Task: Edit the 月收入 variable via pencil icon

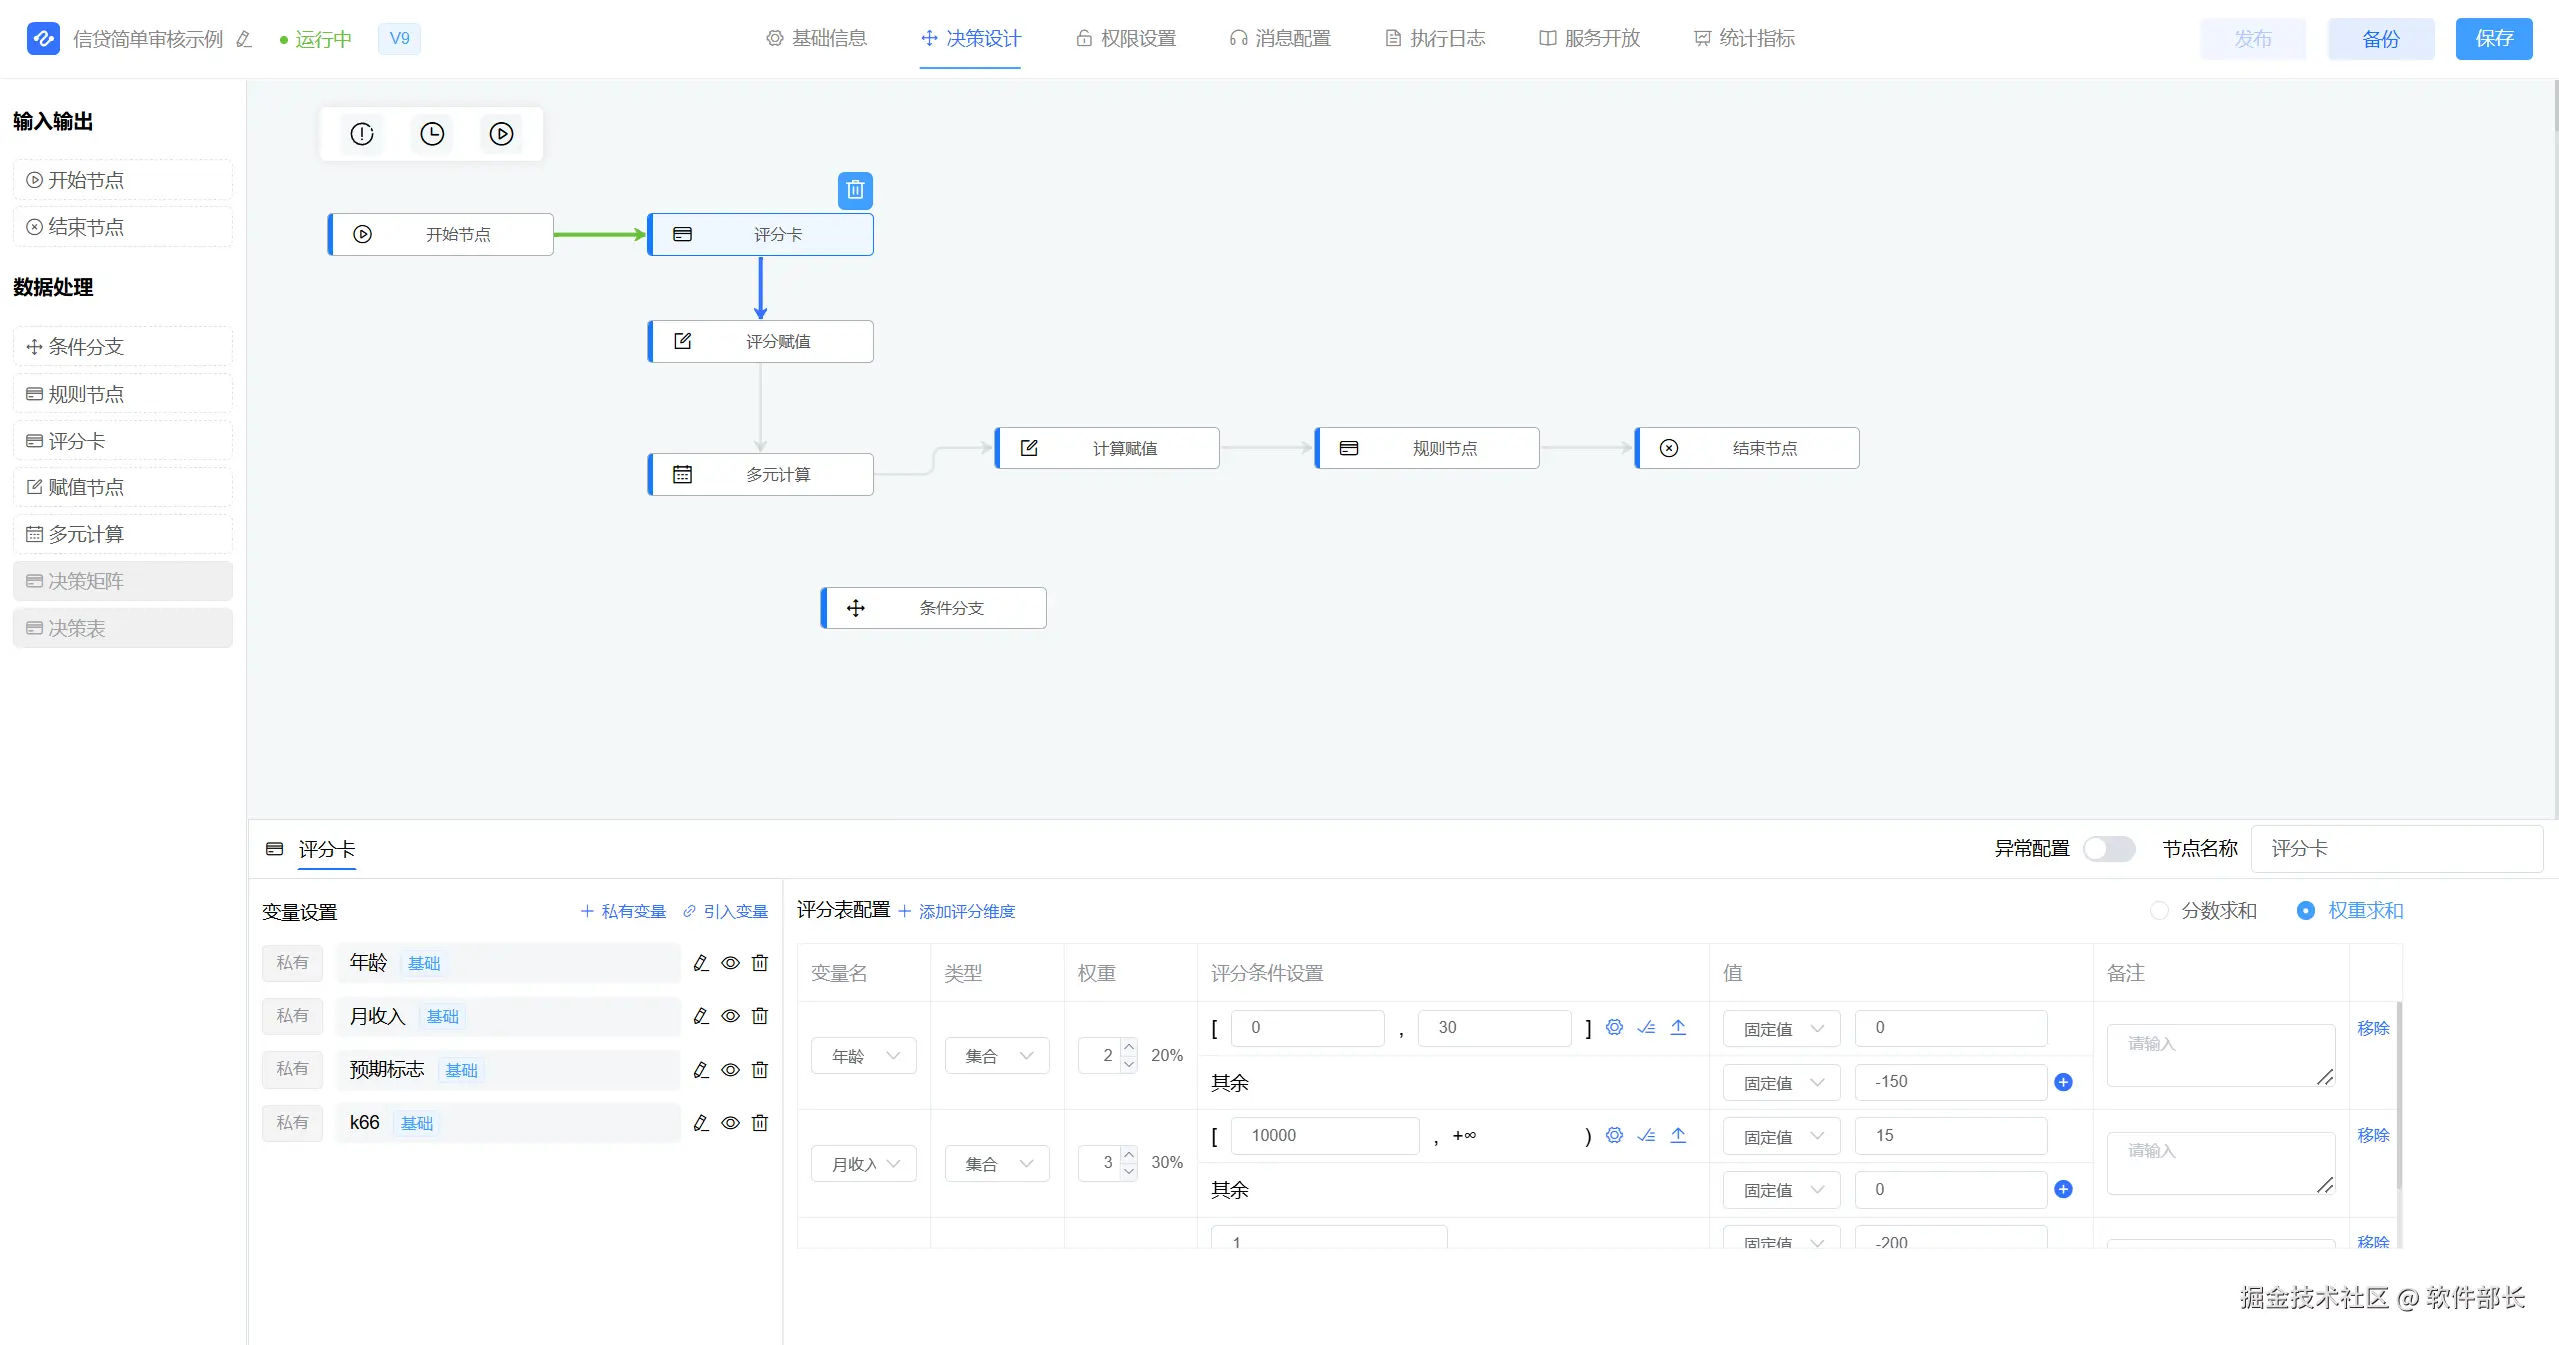Action: 701,1016
